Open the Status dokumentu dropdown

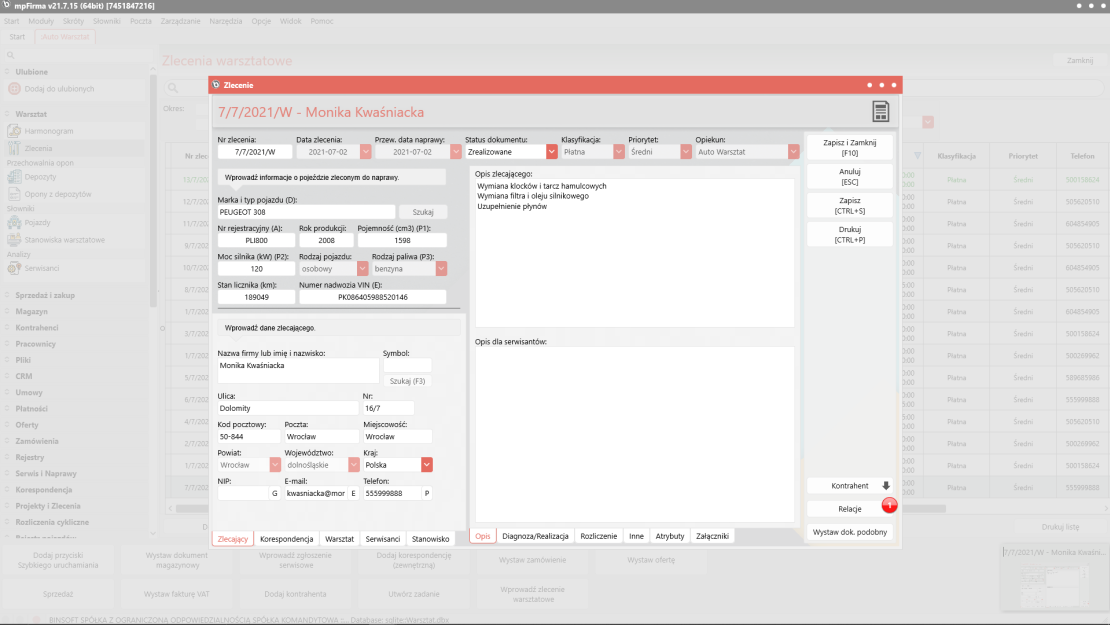pyautogui.click(x=551, y=152)
